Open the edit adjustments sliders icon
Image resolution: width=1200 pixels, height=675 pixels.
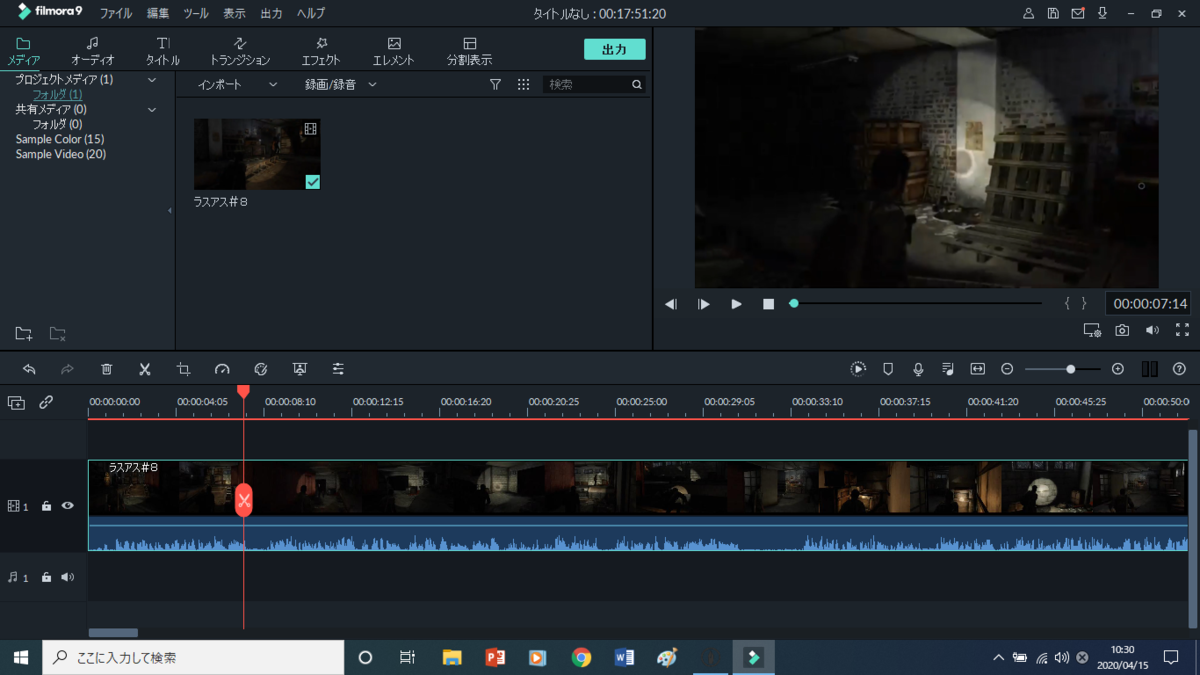click(x=338, y=369)
